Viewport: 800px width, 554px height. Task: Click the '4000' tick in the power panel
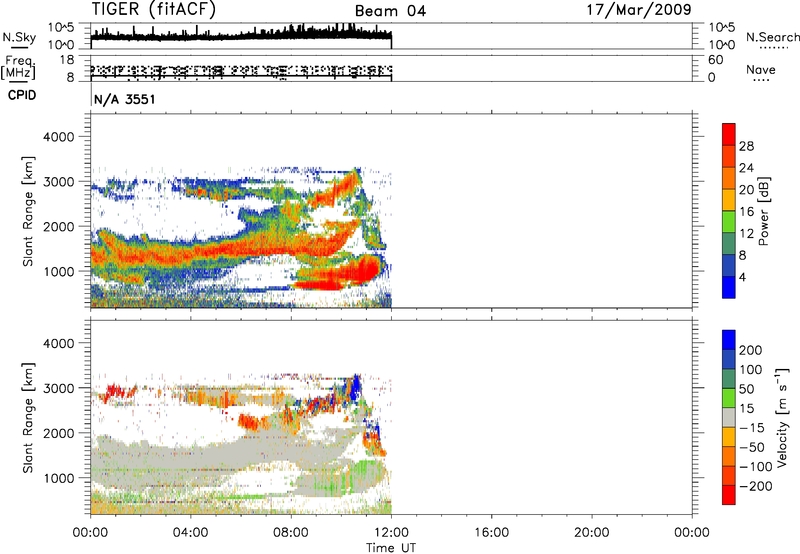point(58,137)
